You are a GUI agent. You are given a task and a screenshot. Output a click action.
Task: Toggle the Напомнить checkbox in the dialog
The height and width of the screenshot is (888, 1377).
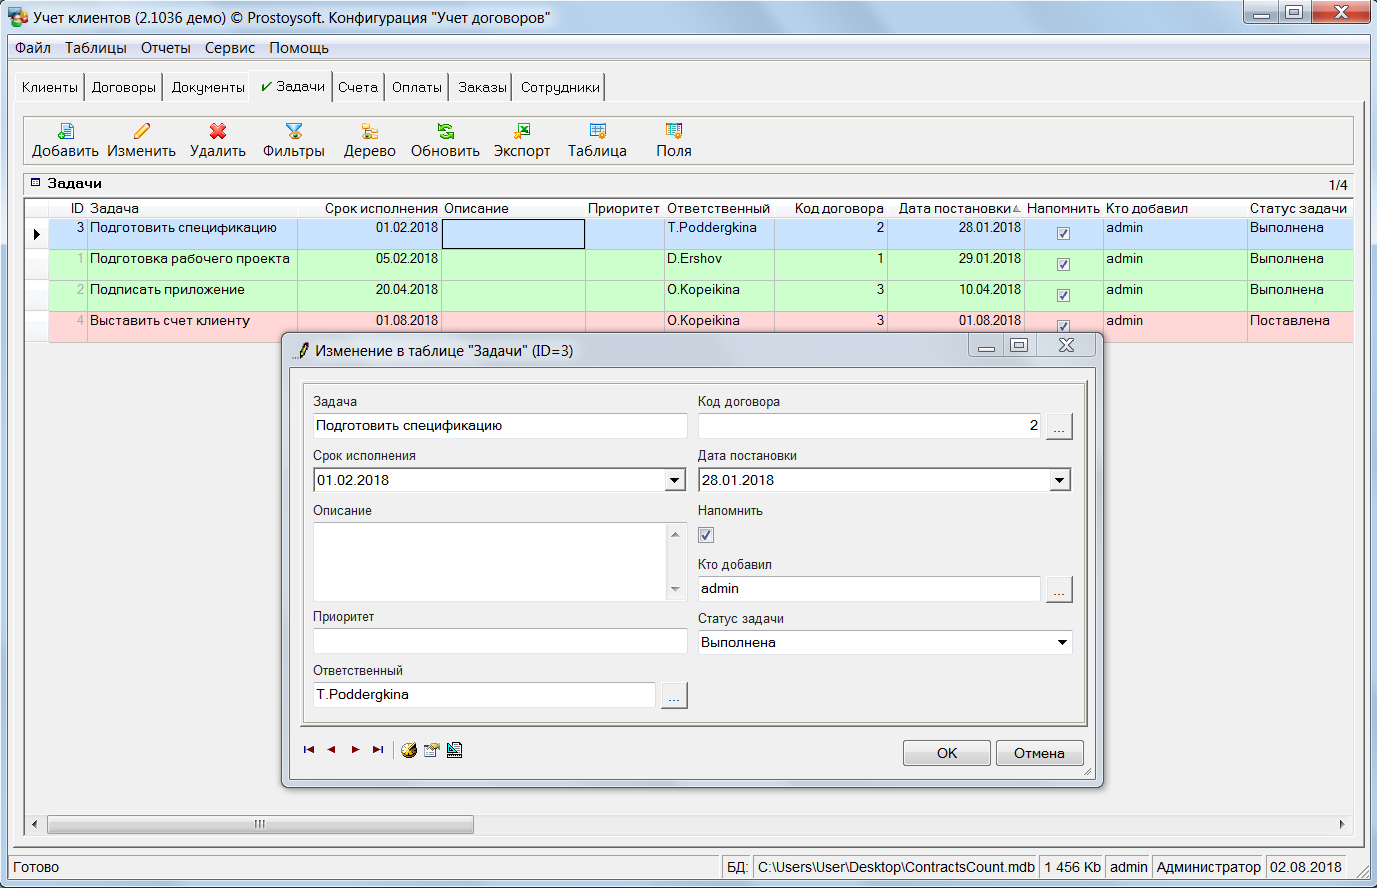tap(706, 535)
